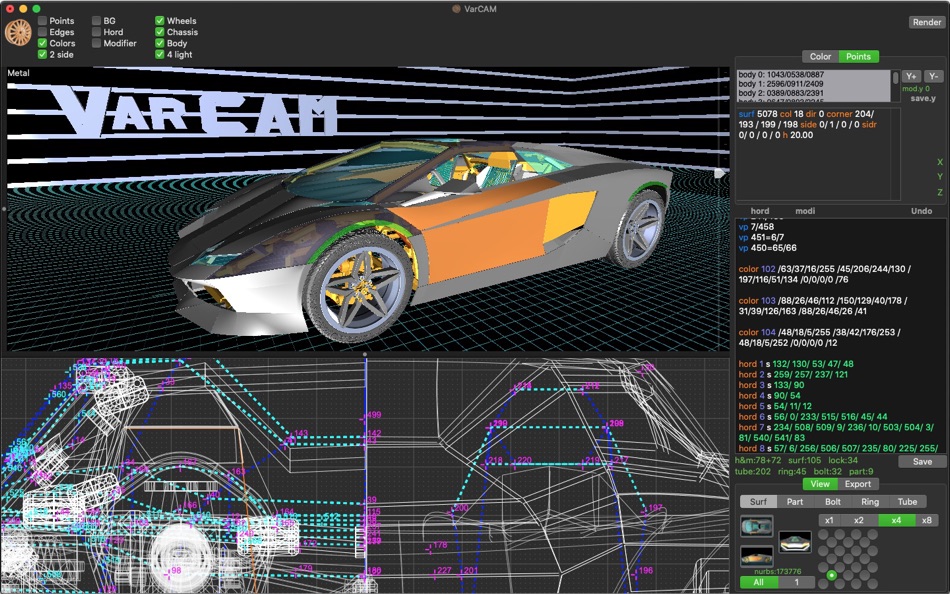Enable the Modifier checkbox
Screen dimensions: 950x594
click(x=96, y=43)
